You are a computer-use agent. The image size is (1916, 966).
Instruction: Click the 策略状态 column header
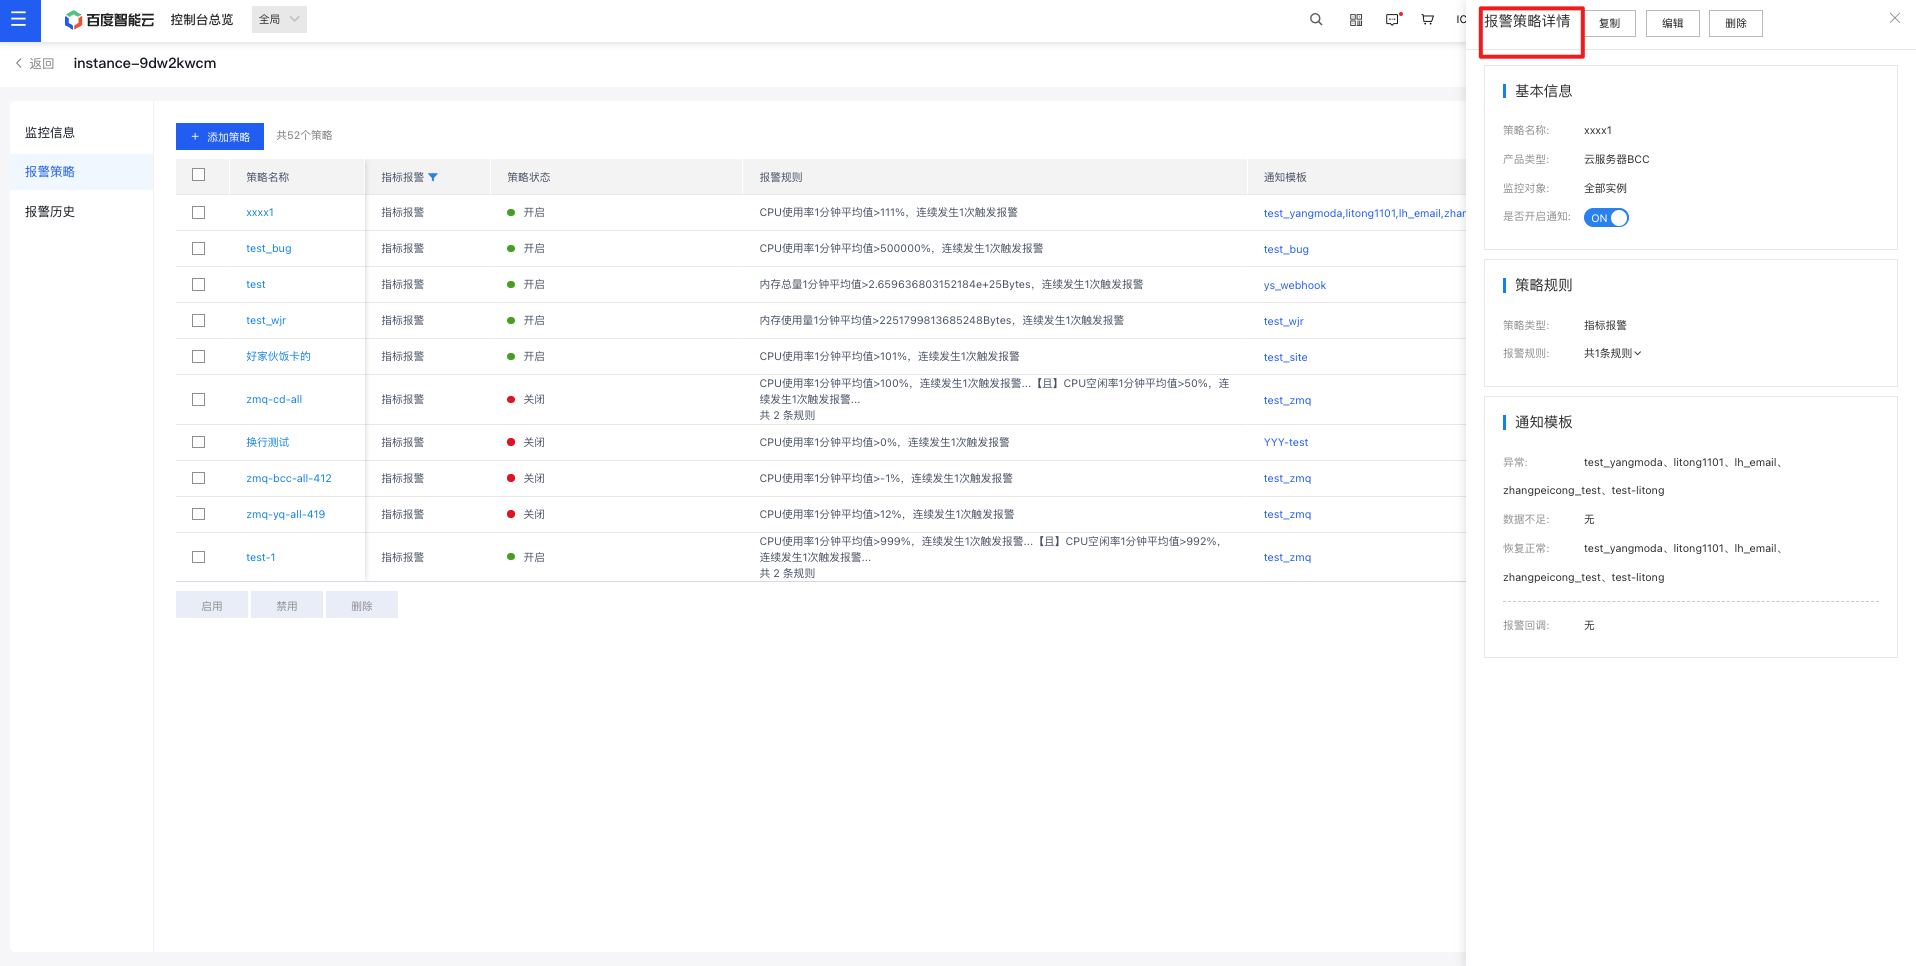[529, 177]
